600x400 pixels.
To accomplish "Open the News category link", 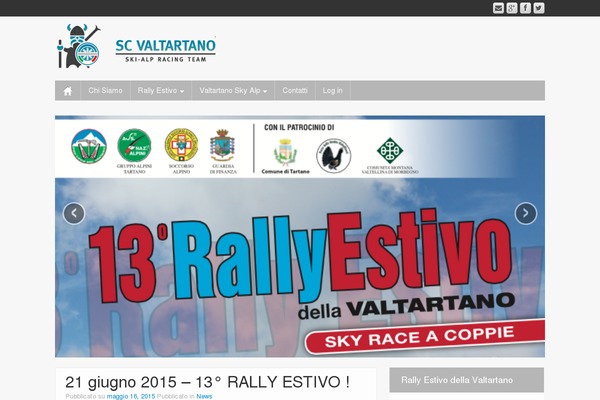I will [x=204, y=396].
